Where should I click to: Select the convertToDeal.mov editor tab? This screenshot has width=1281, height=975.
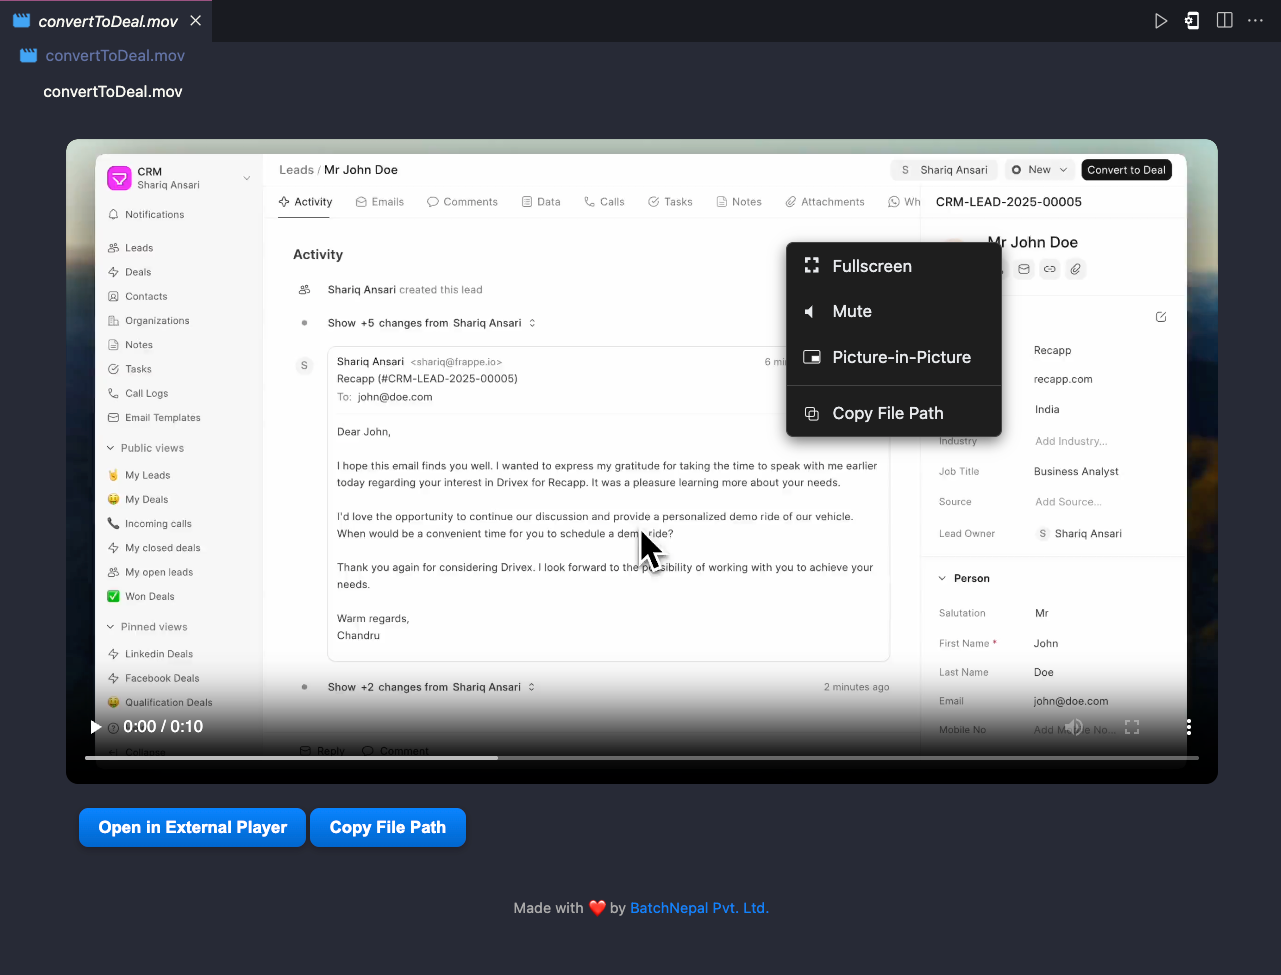(107, 21)
